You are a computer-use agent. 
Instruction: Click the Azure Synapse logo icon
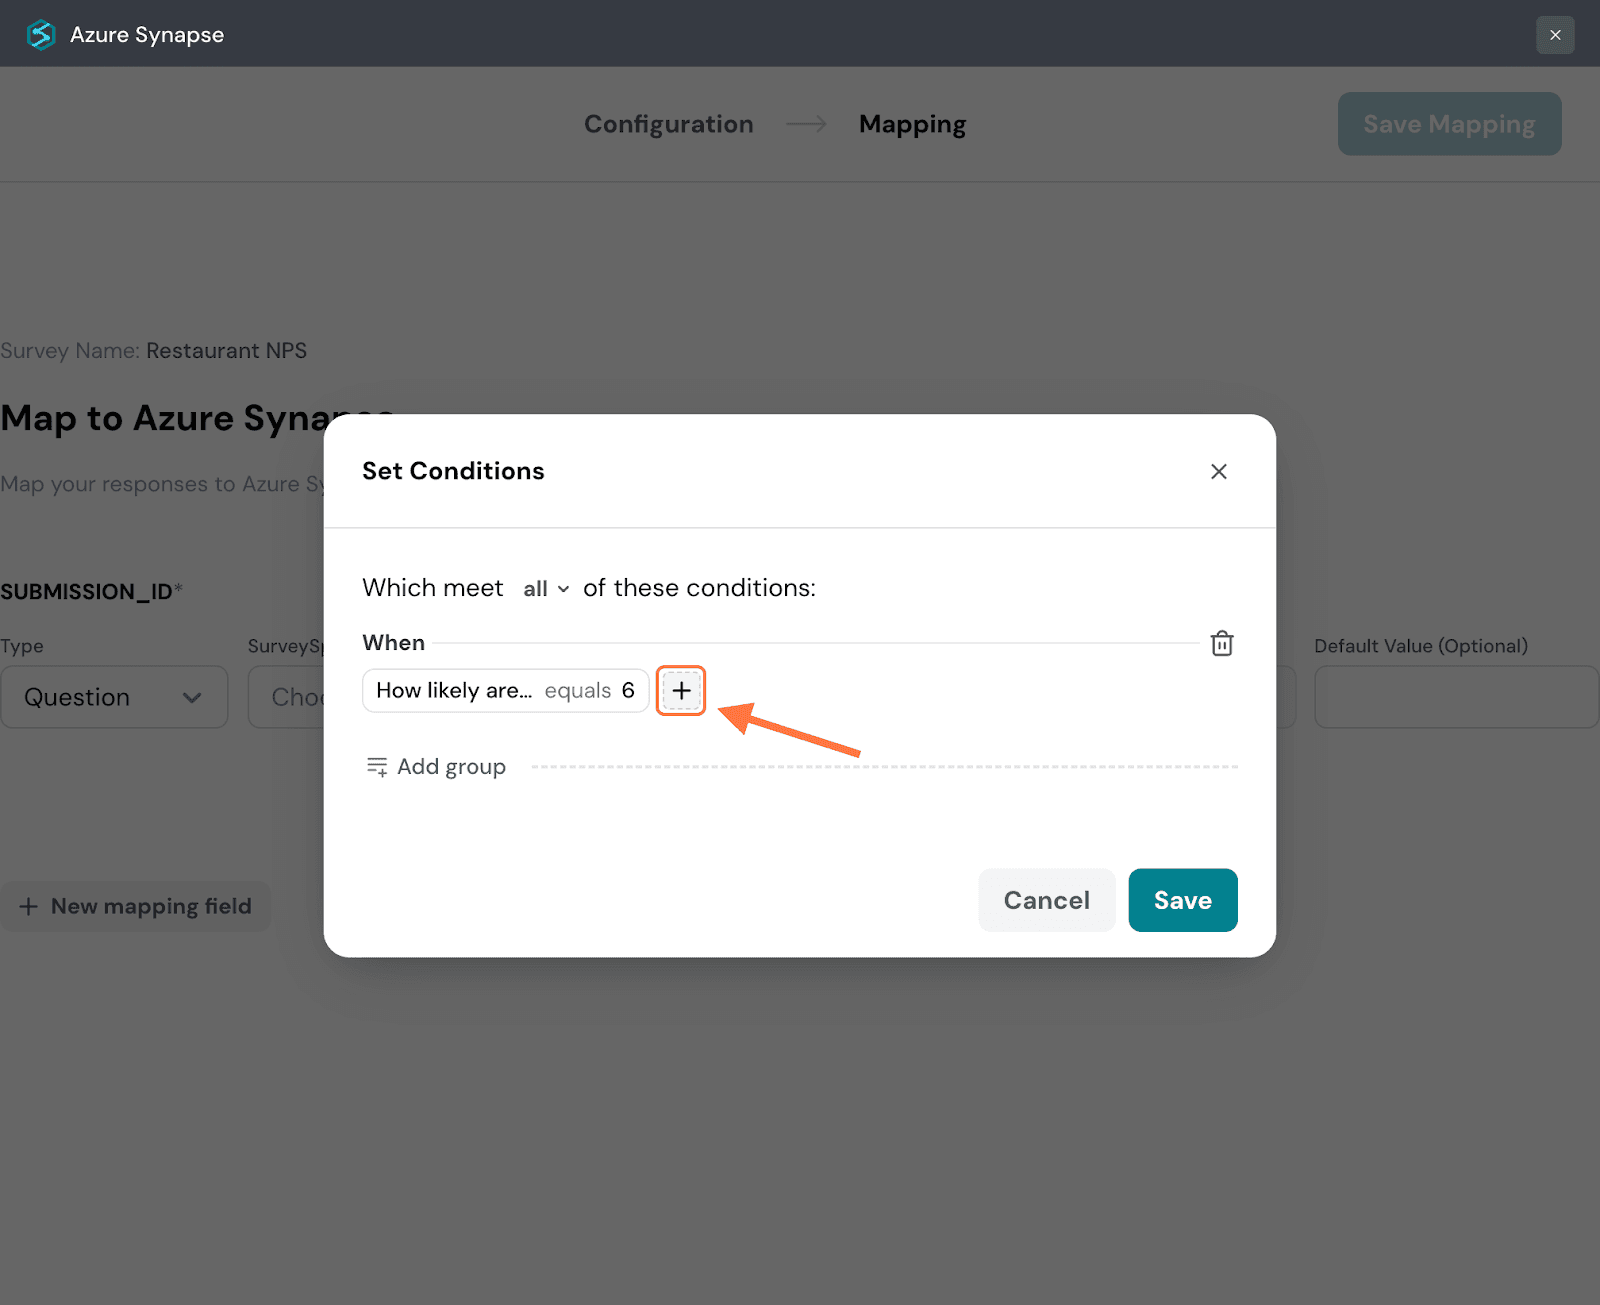pyautogui.click(x=41, y=35)
